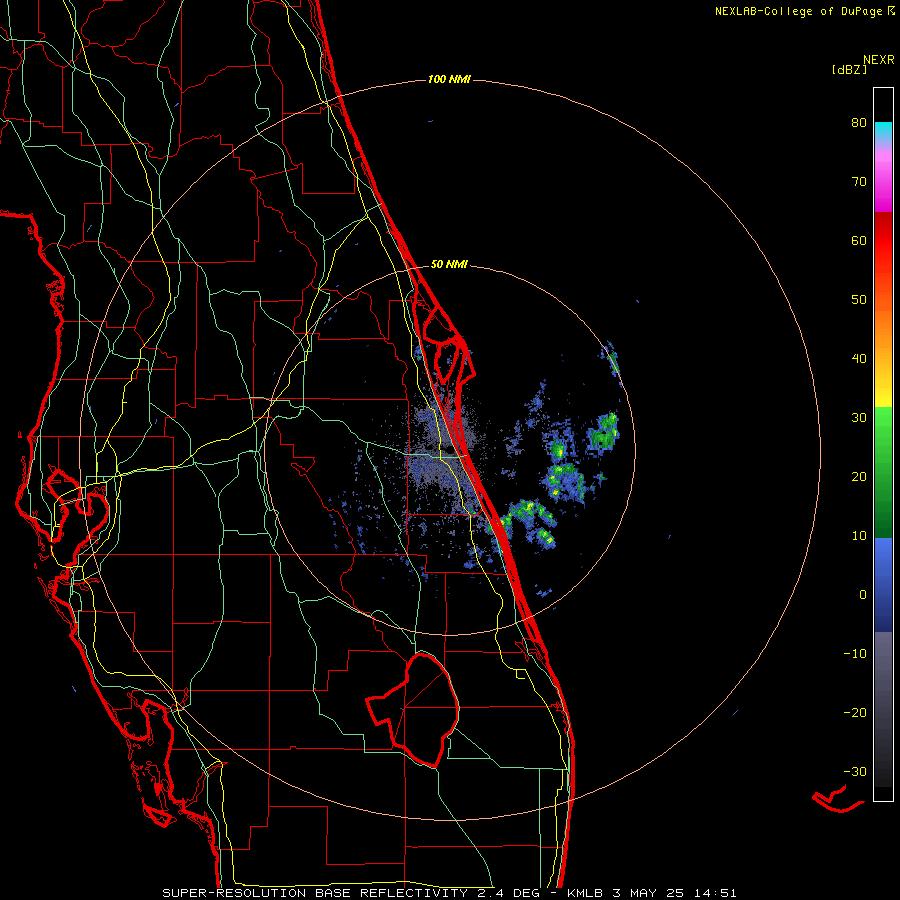Click the [dBZ] unit label
Screen dimensions: 900x900
[x=849, y=69]
